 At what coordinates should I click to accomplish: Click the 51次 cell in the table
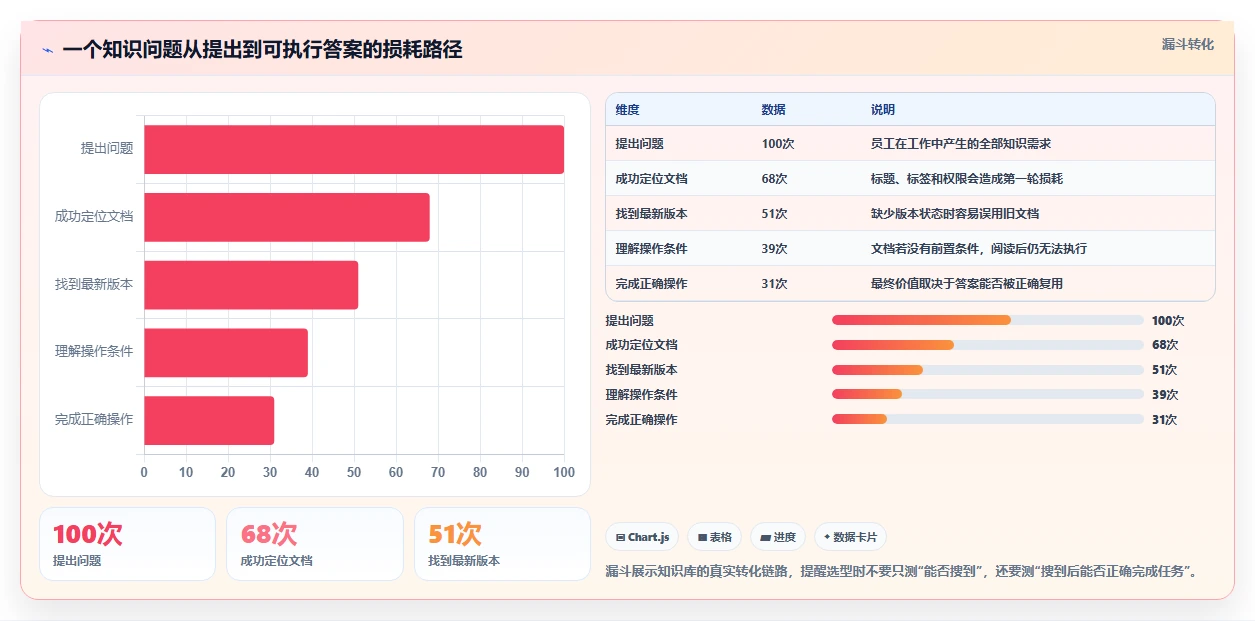coord(775,214)
